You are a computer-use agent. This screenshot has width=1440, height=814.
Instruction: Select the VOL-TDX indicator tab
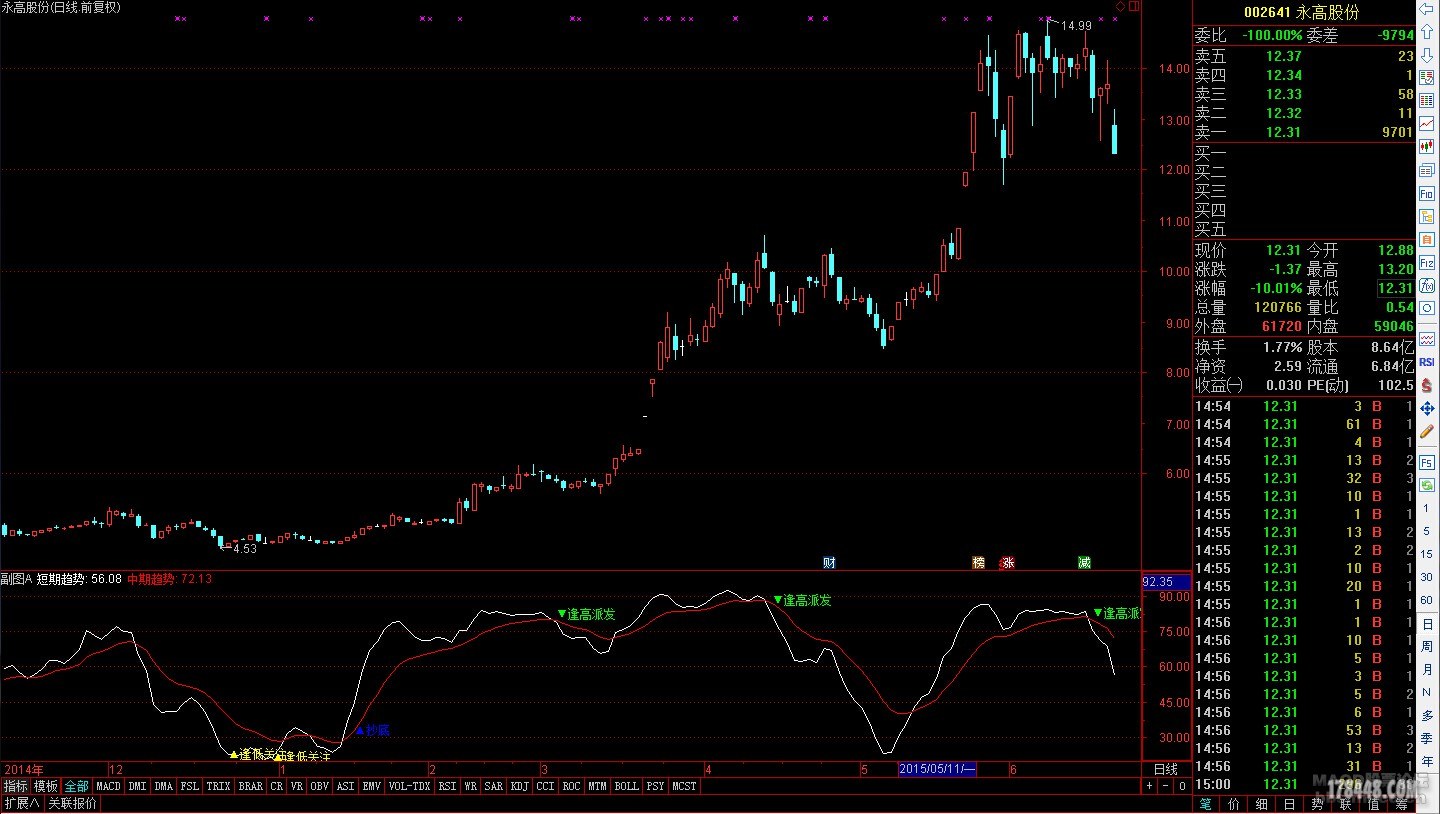pos(409,786)
